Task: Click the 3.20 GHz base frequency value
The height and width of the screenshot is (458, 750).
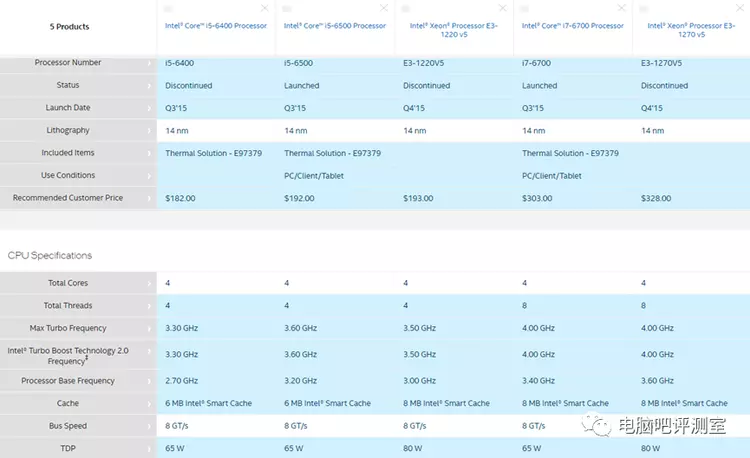Action: pos(300,381)
